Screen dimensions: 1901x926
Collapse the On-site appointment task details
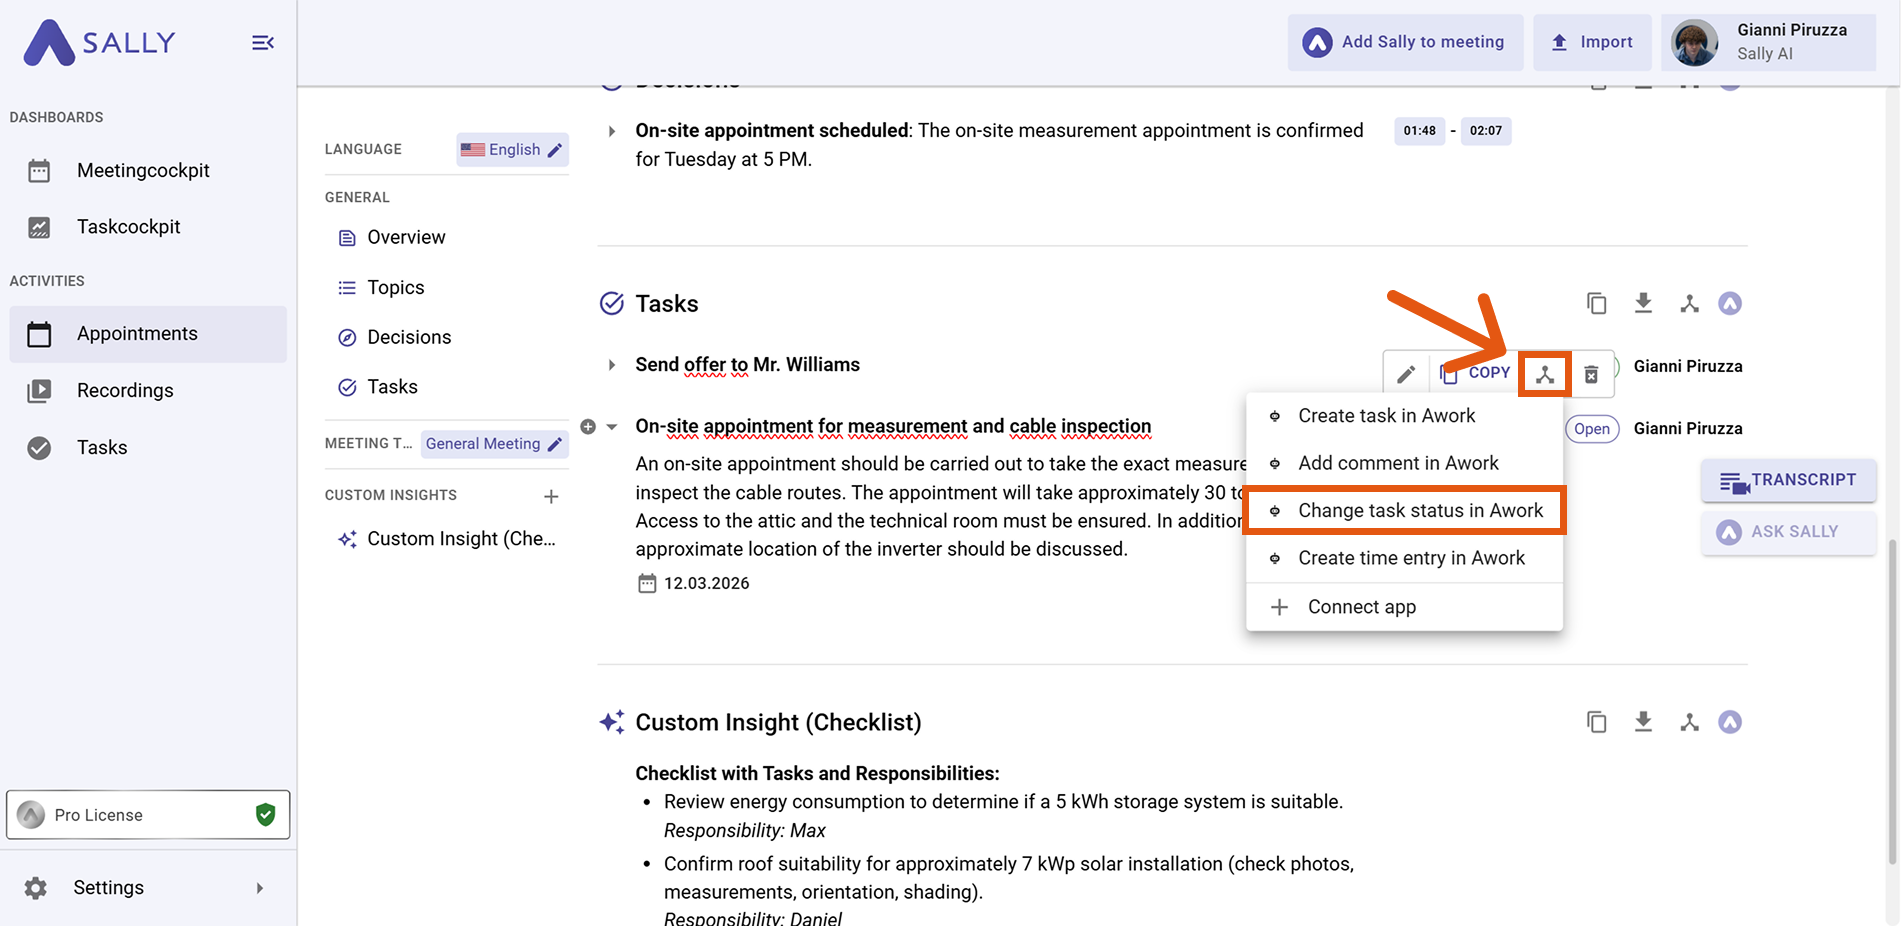612,427
